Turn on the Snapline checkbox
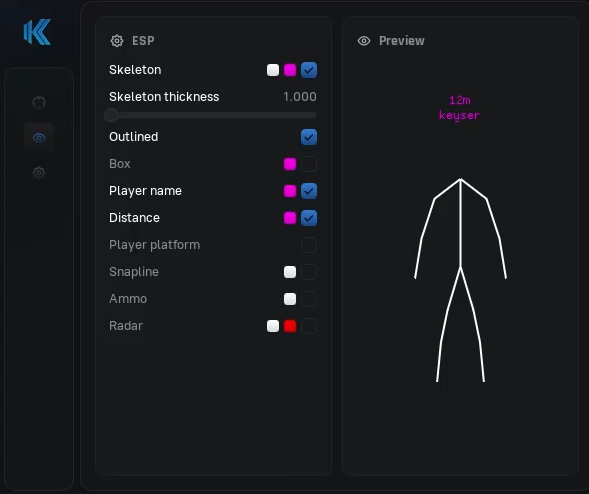Viewport: 589px width, 494px height. pos(309,272)
